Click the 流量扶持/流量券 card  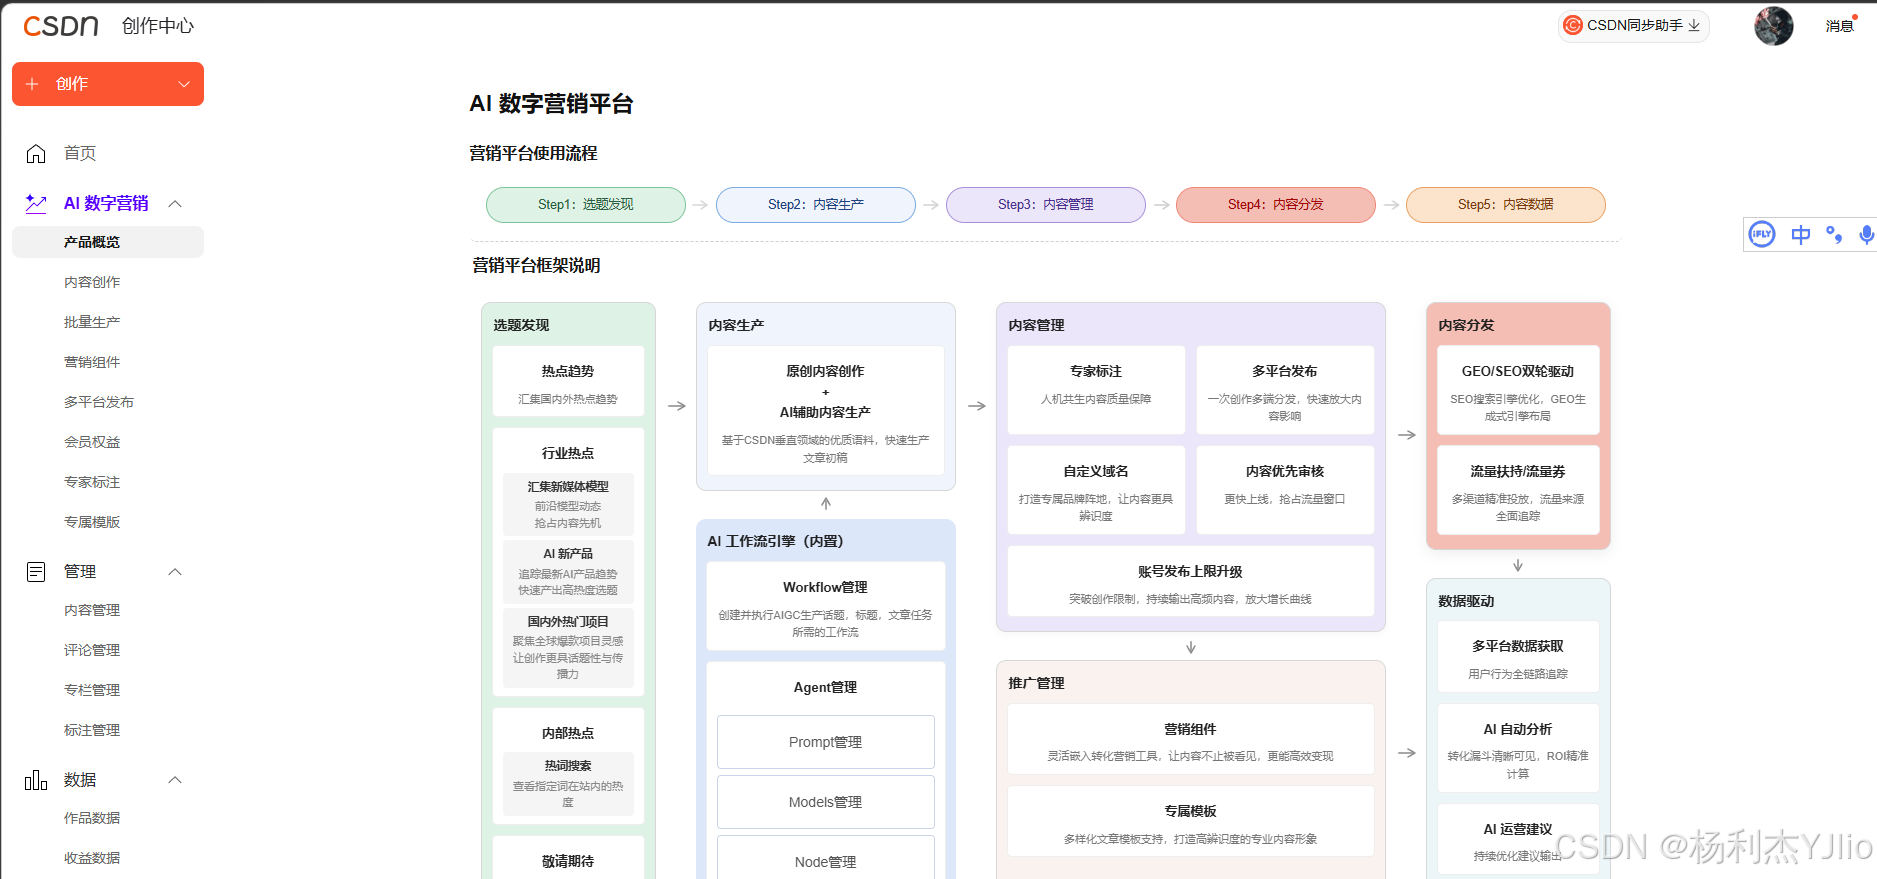[1518, 490]
